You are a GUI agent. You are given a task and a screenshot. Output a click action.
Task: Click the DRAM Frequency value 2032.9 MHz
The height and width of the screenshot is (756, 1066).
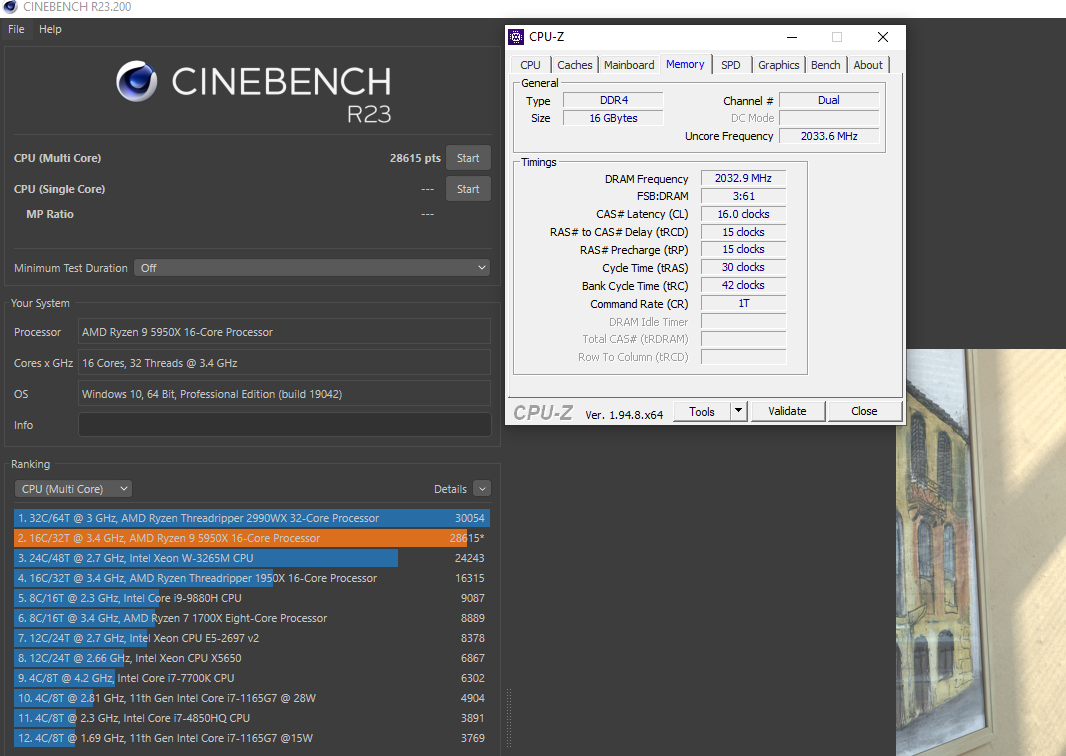[x=743, y=178]
